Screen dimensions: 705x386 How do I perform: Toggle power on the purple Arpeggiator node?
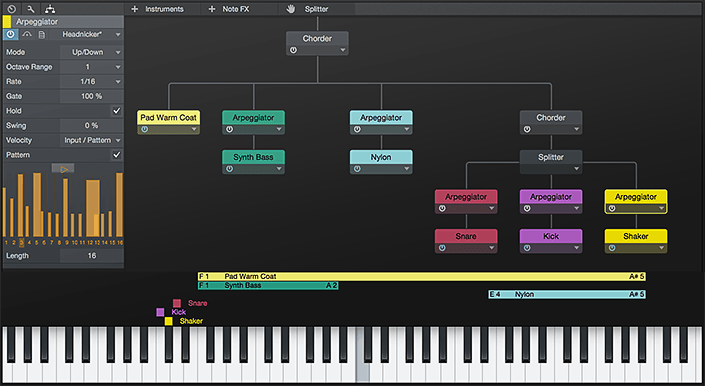point(527,209)
